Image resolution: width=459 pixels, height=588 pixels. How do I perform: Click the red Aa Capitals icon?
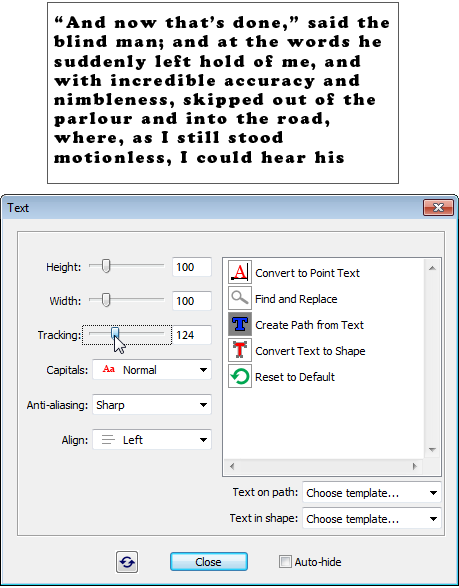[x=109, y=369]
